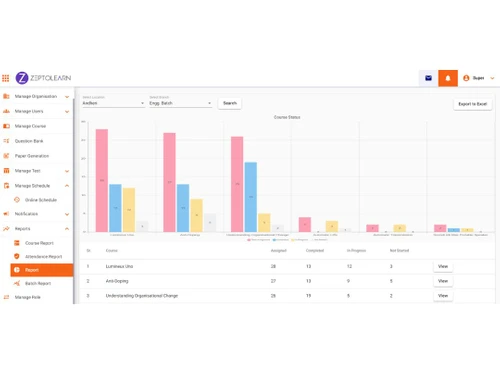Click the Super user avatar icon

tap(466, 78)
